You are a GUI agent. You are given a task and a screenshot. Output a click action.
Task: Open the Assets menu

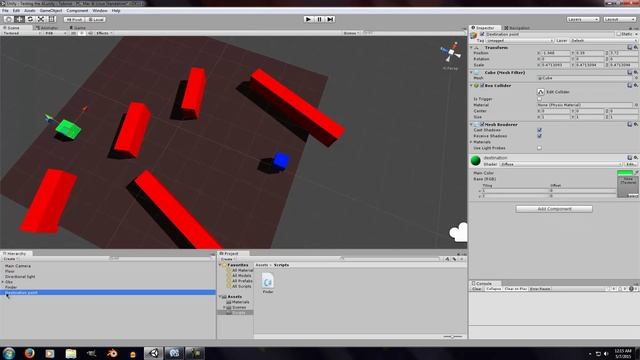click(30, 11)
